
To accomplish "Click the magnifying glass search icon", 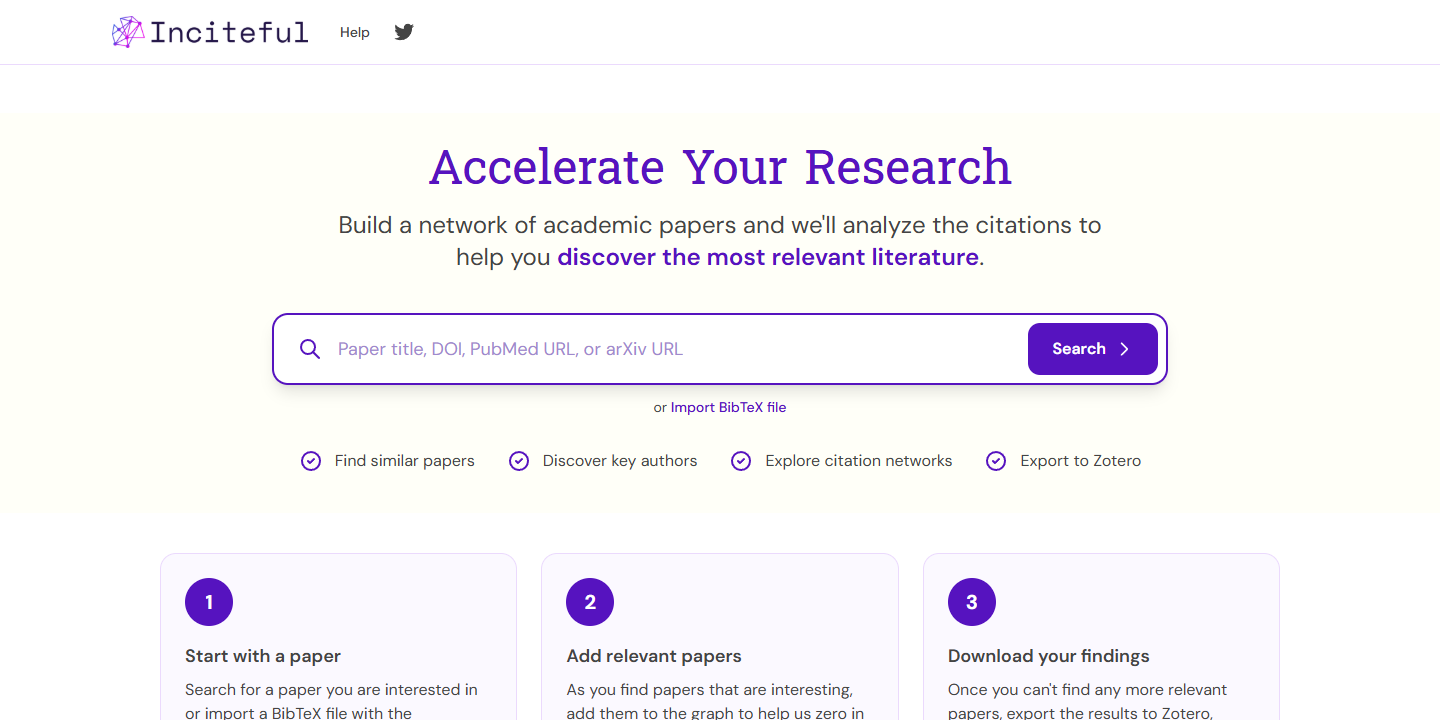I will pos(310,349).
